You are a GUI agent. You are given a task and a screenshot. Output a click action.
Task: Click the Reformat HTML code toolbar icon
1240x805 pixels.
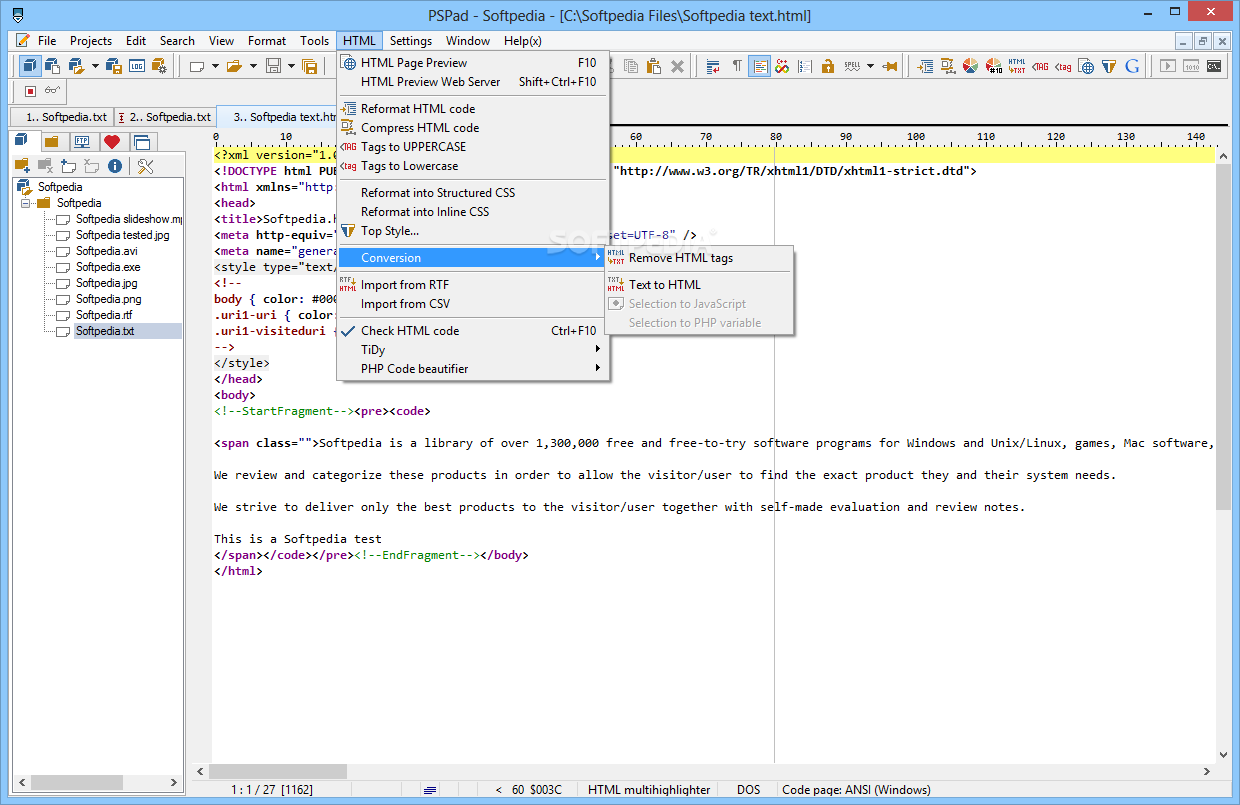click(925, 66)
